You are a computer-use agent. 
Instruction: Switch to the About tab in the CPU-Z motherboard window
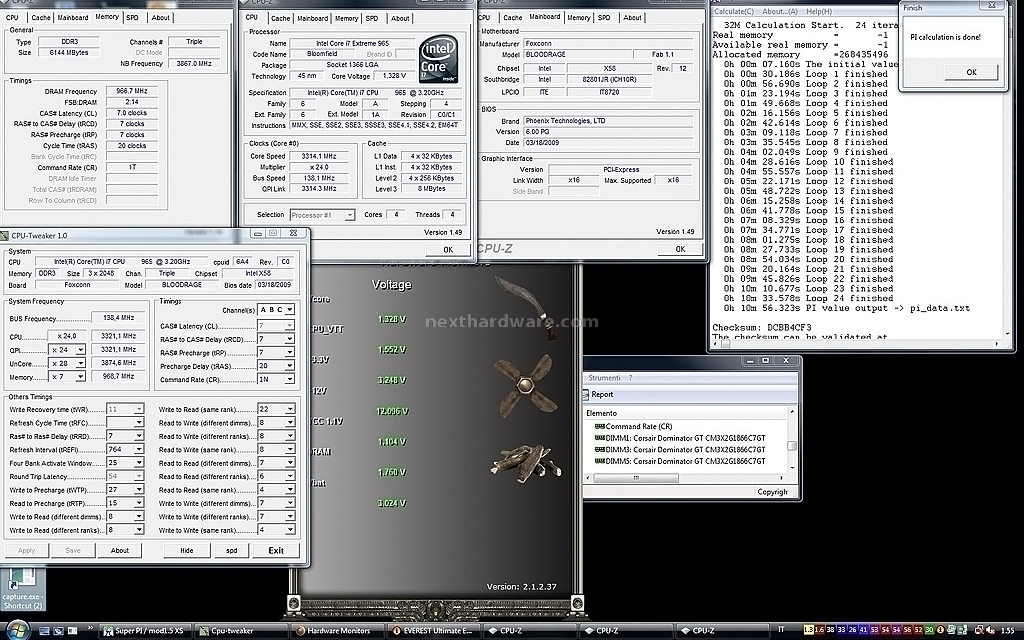[x=632, y=18]
